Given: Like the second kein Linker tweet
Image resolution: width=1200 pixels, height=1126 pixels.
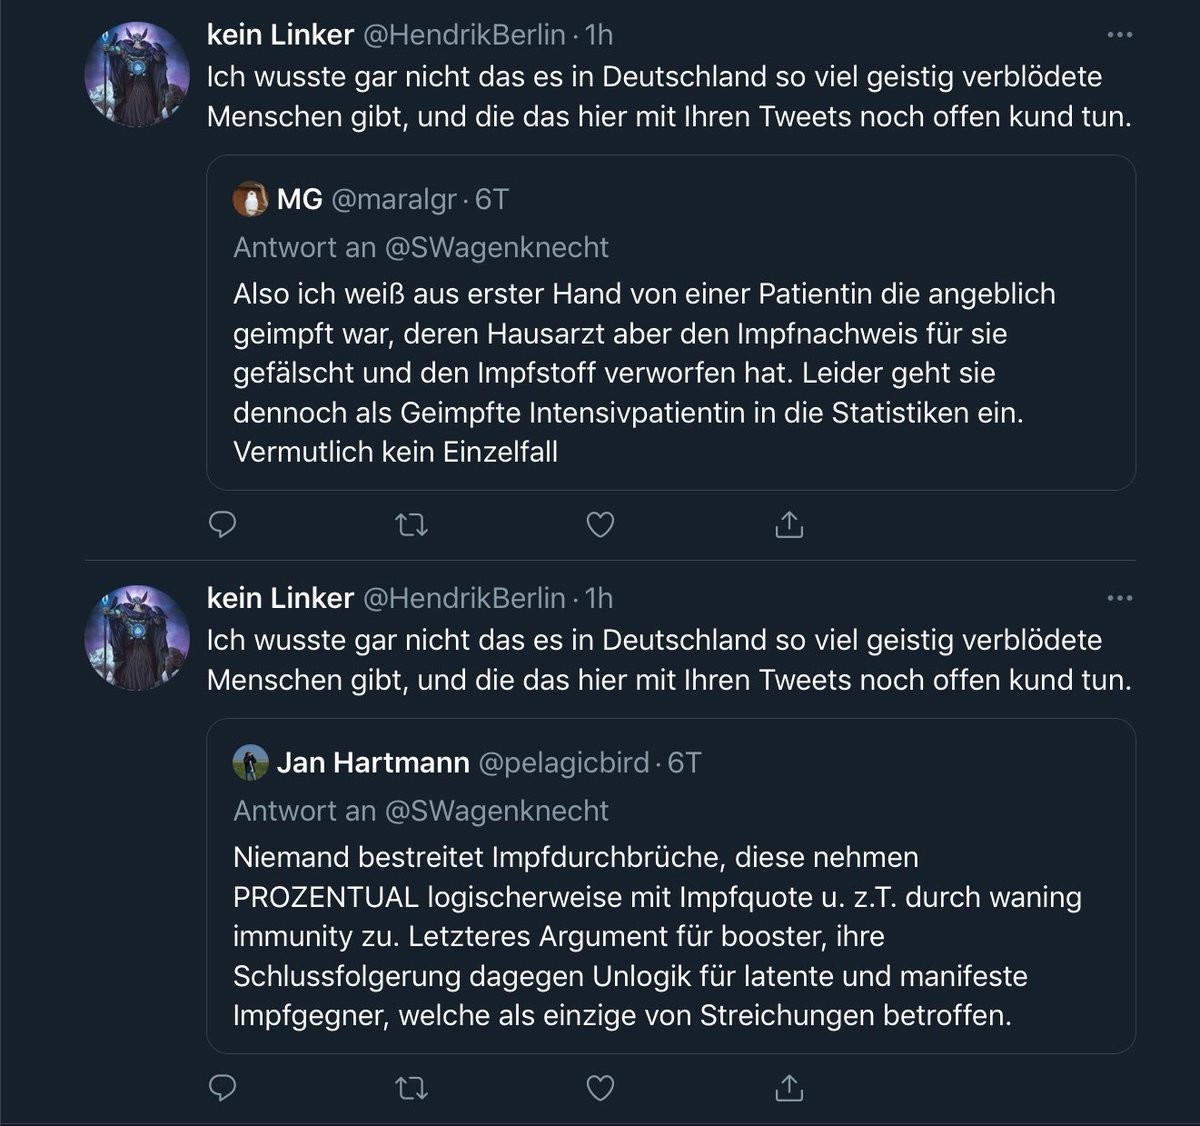Looking at the screenshot, I should click(x=600, y=1087).
